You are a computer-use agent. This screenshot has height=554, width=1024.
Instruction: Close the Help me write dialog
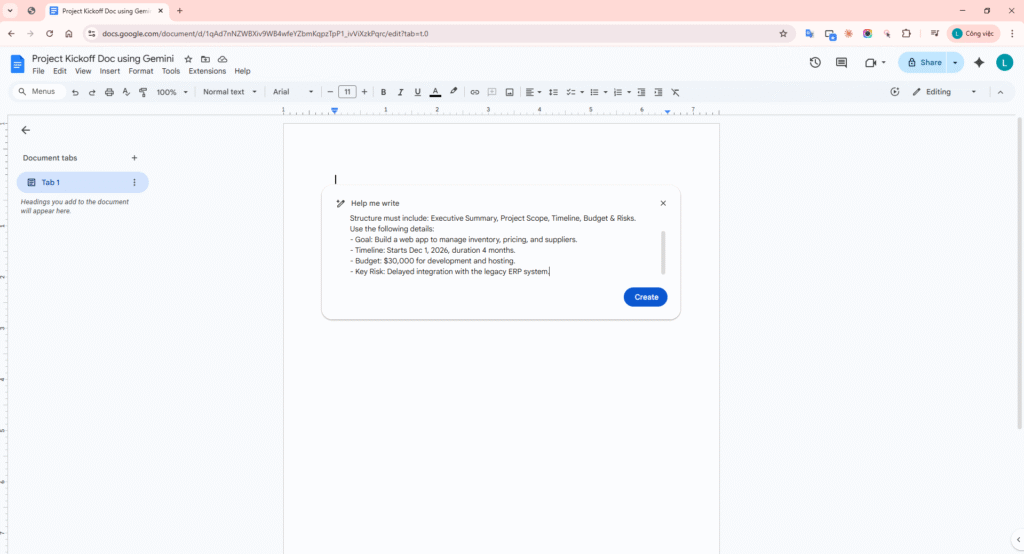tap(663, 203)
